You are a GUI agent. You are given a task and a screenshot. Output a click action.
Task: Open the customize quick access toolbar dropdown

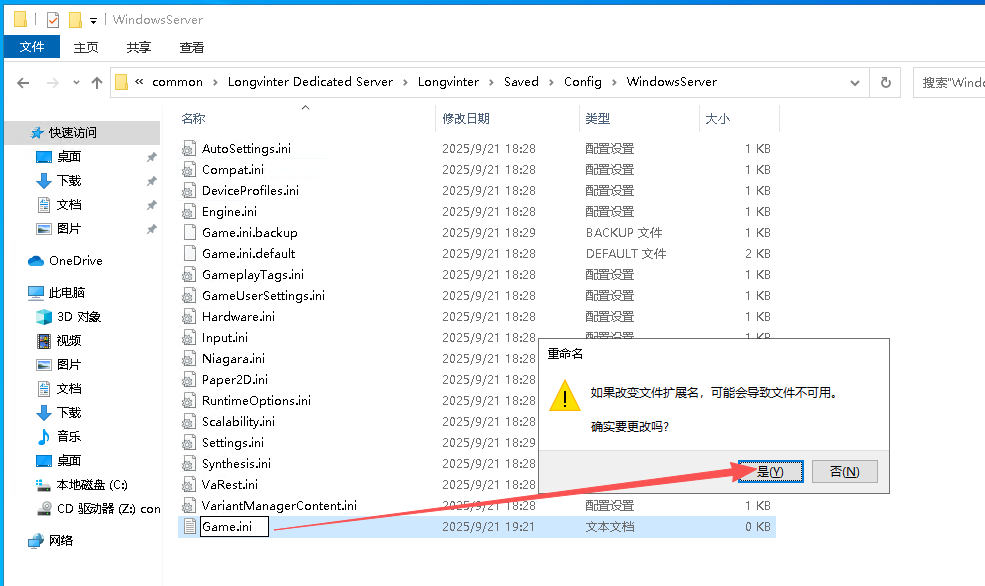coord(93,21)
